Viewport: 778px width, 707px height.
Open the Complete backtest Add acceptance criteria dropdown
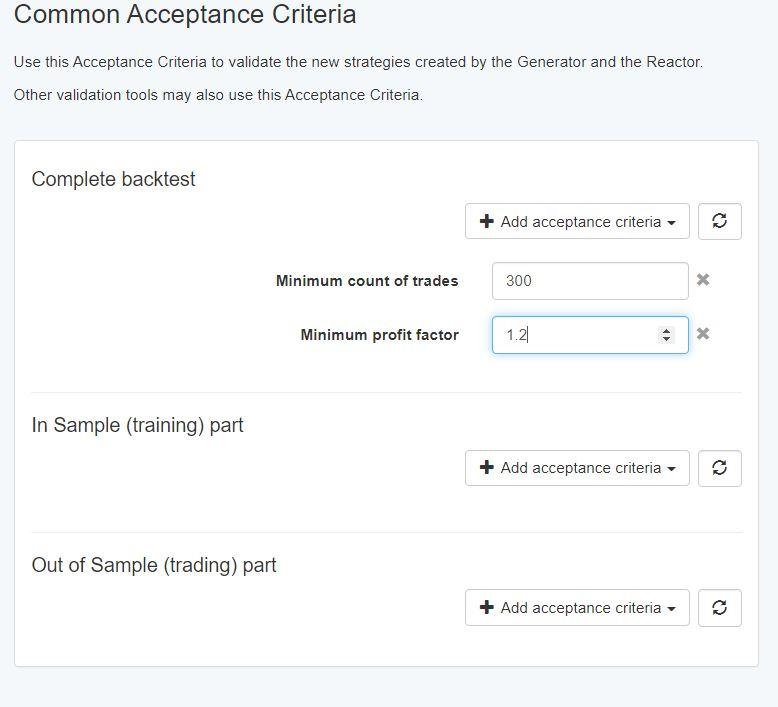[577, 221]
